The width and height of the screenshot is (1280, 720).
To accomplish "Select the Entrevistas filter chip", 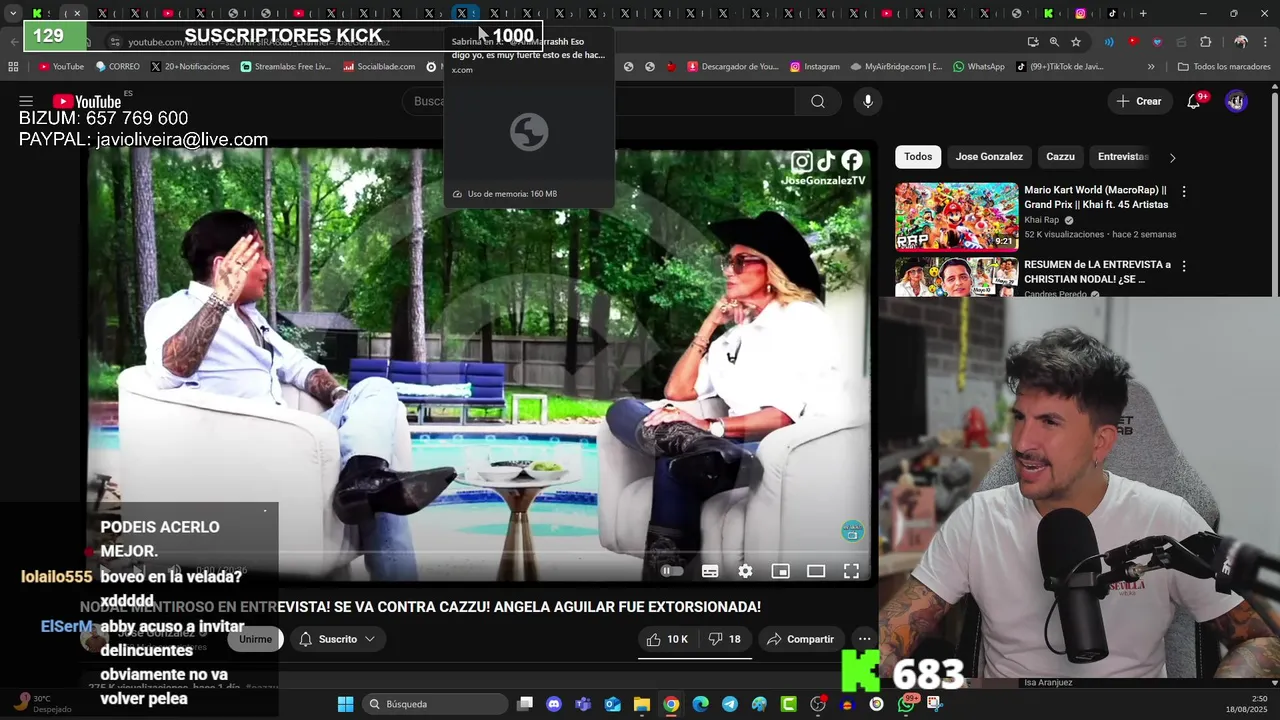I will point(1123,157).
